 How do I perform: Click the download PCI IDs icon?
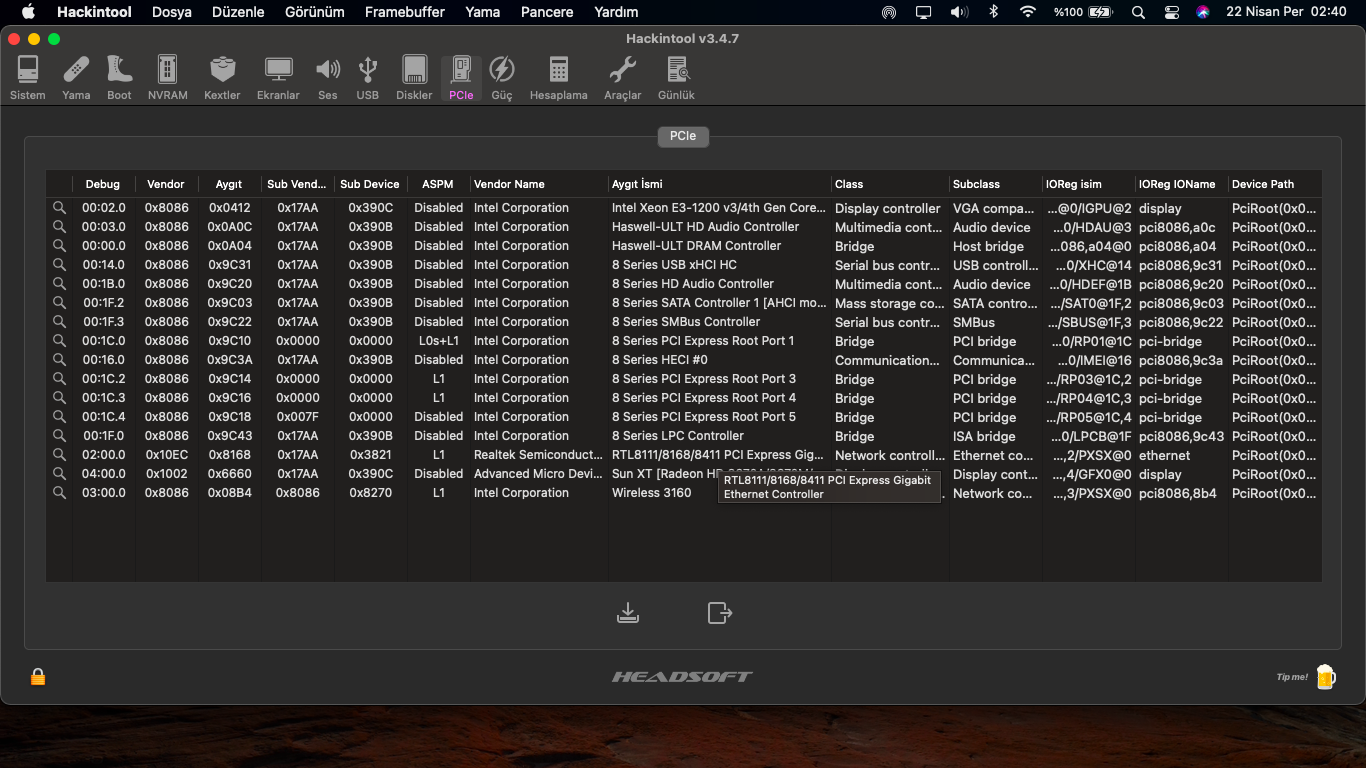click(628, 612)
